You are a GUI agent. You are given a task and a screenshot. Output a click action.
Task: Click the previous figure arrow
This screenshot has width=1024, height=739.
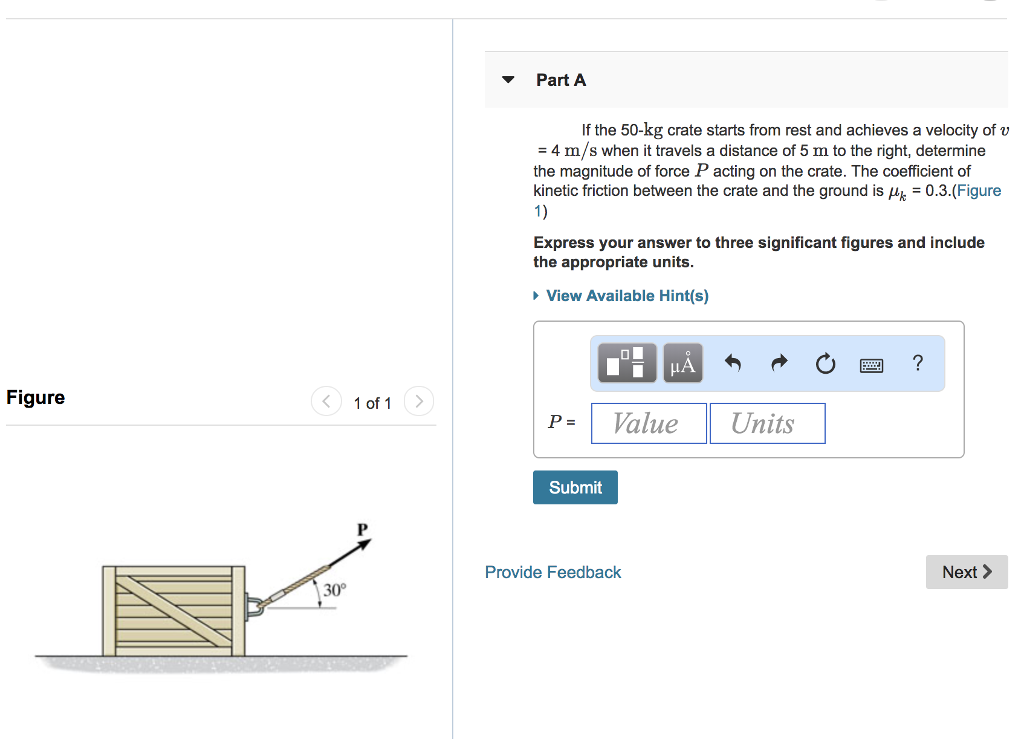326,401
